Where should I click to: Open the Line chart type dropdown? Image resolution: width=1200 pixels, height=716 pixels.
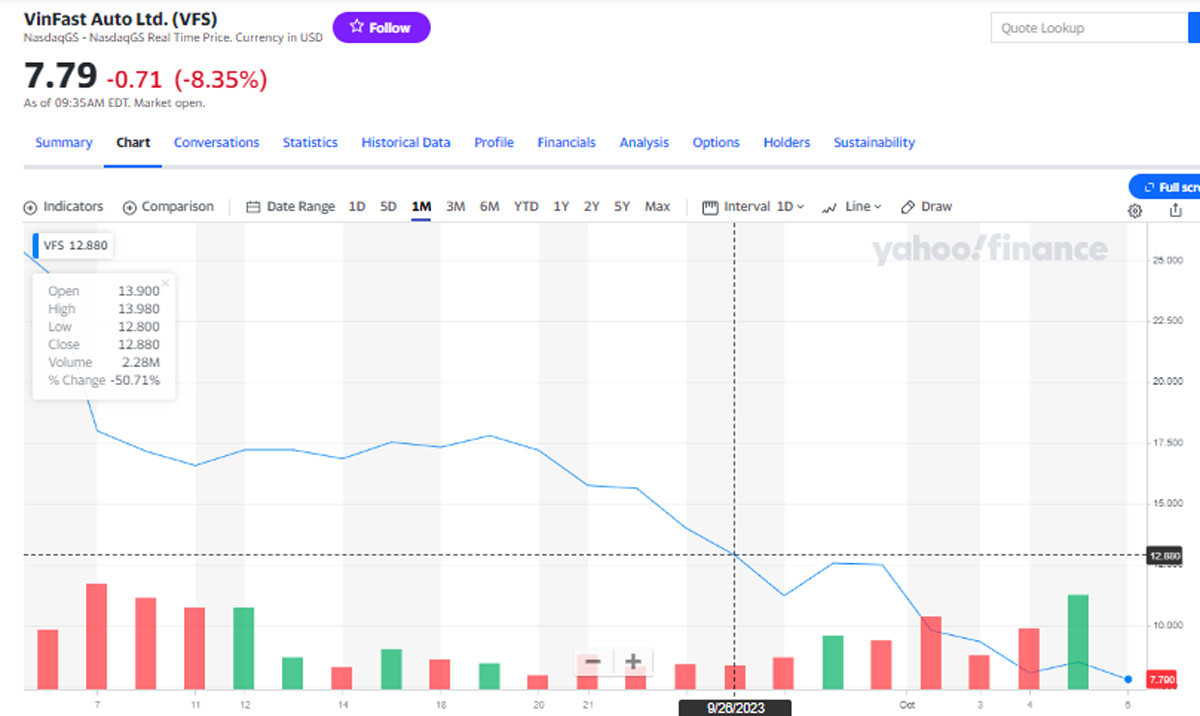click(x=851, y=207)
